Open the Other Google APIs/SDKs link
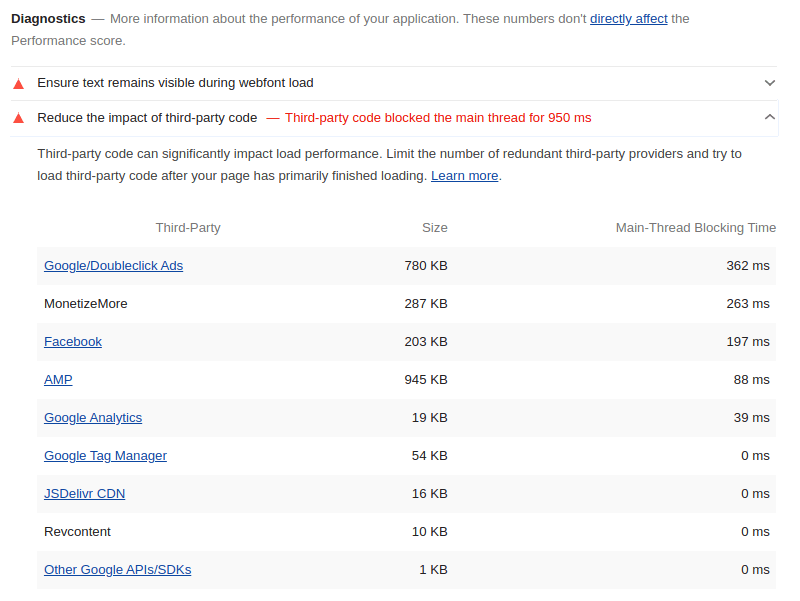 point(117,570)
